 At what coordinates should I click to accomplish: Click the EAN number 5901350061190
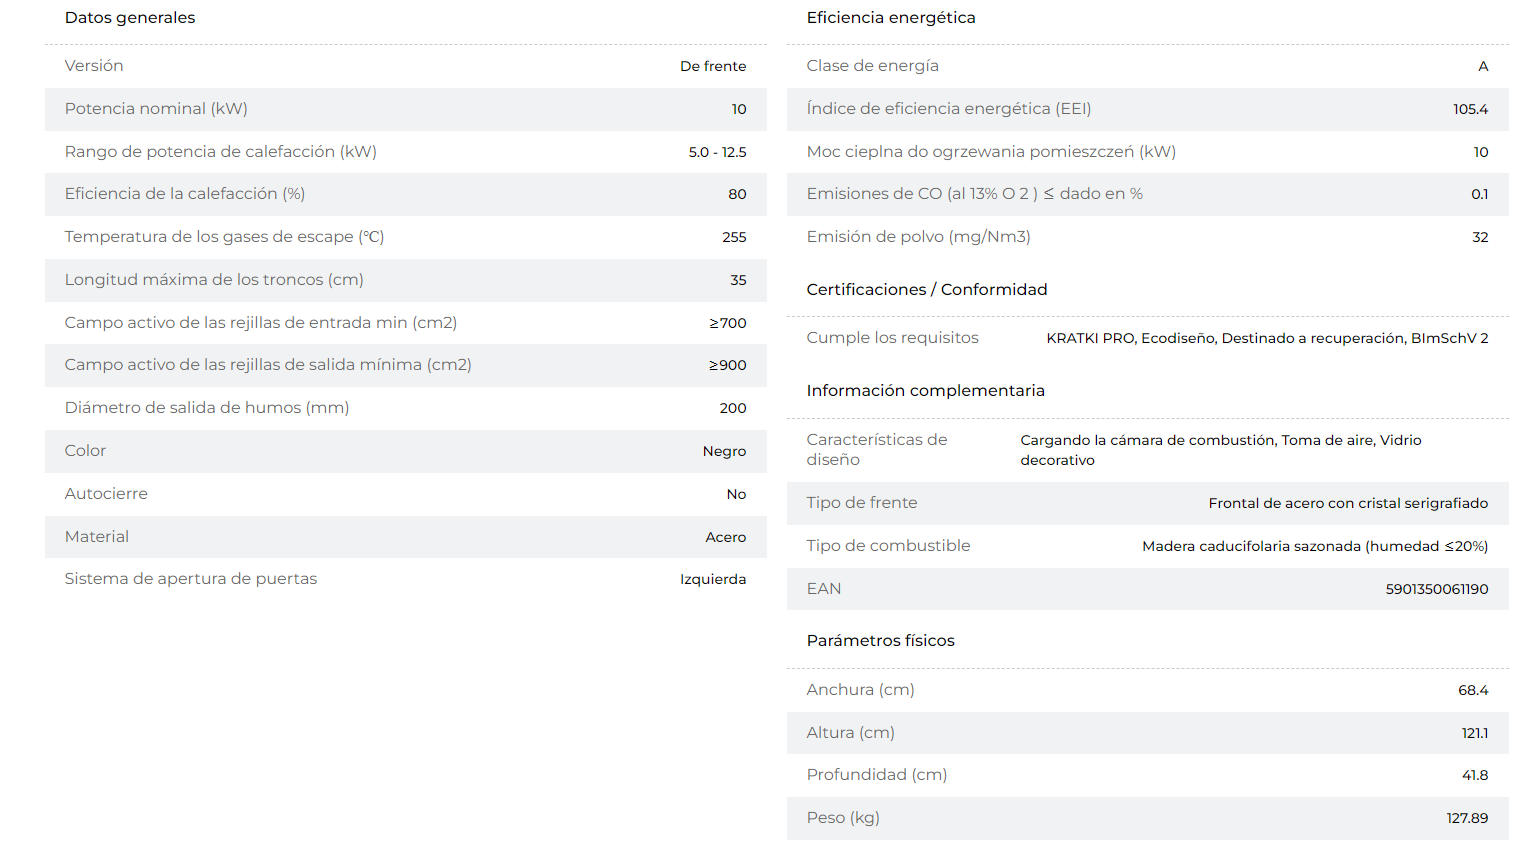pos(1437,589)
